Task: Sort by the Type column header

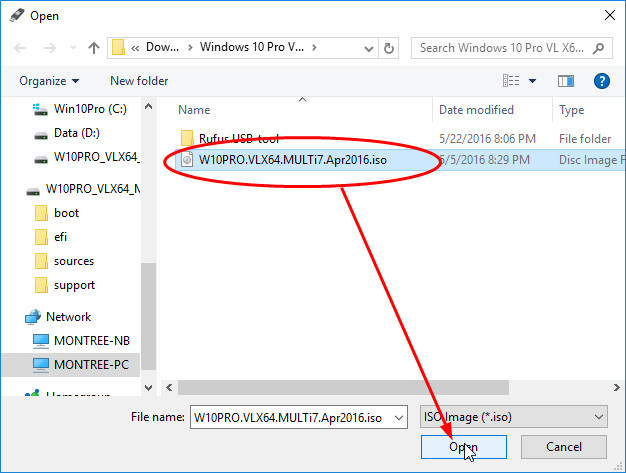Action: point(571,110)
